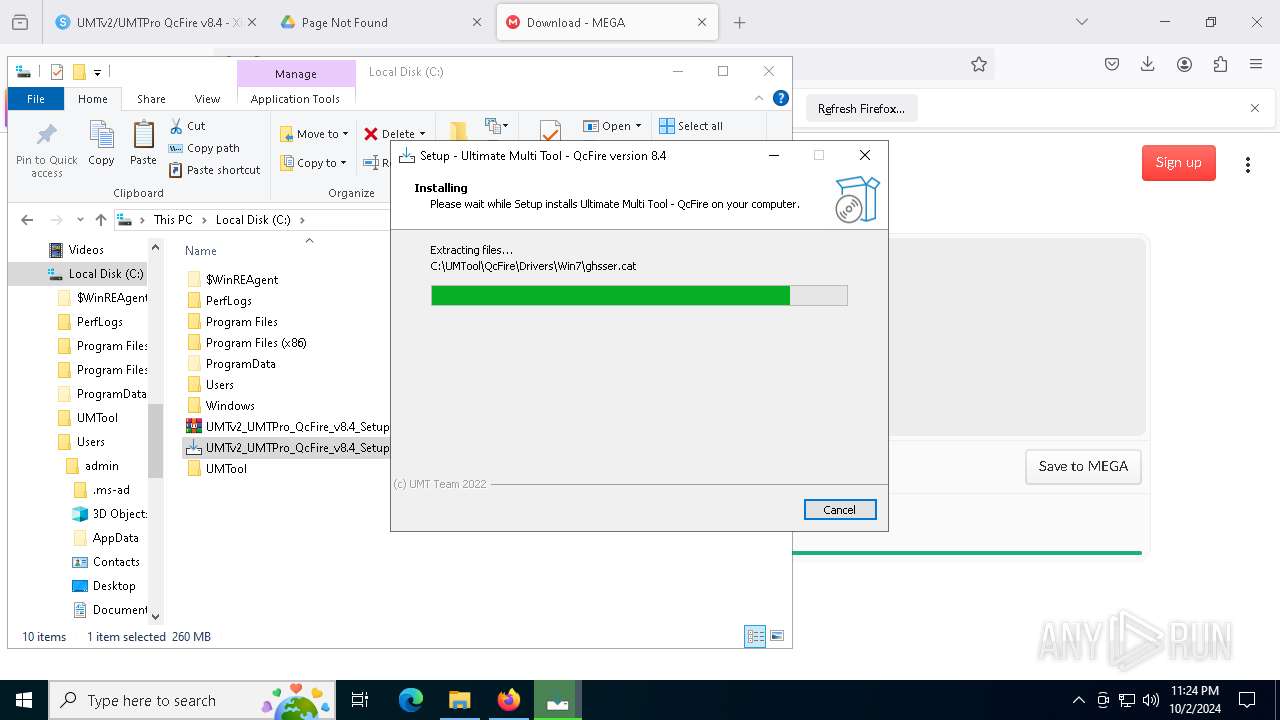The image size is (1280, 720).
Task: Open Firefox account icon
Action: coord(1184,64)
